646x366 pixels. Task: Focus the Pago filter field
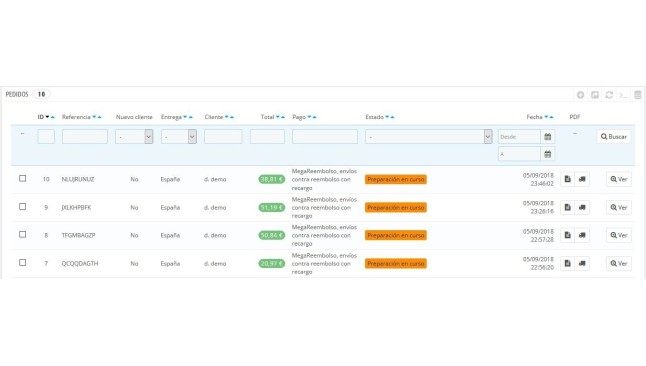pos(325,136)
